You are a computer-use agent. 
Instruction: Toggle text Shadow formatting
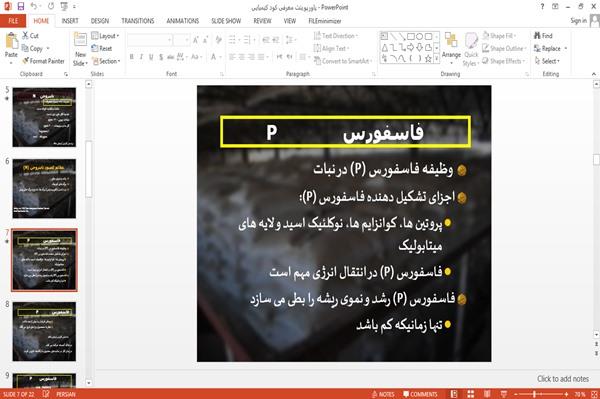pos(161,57)
